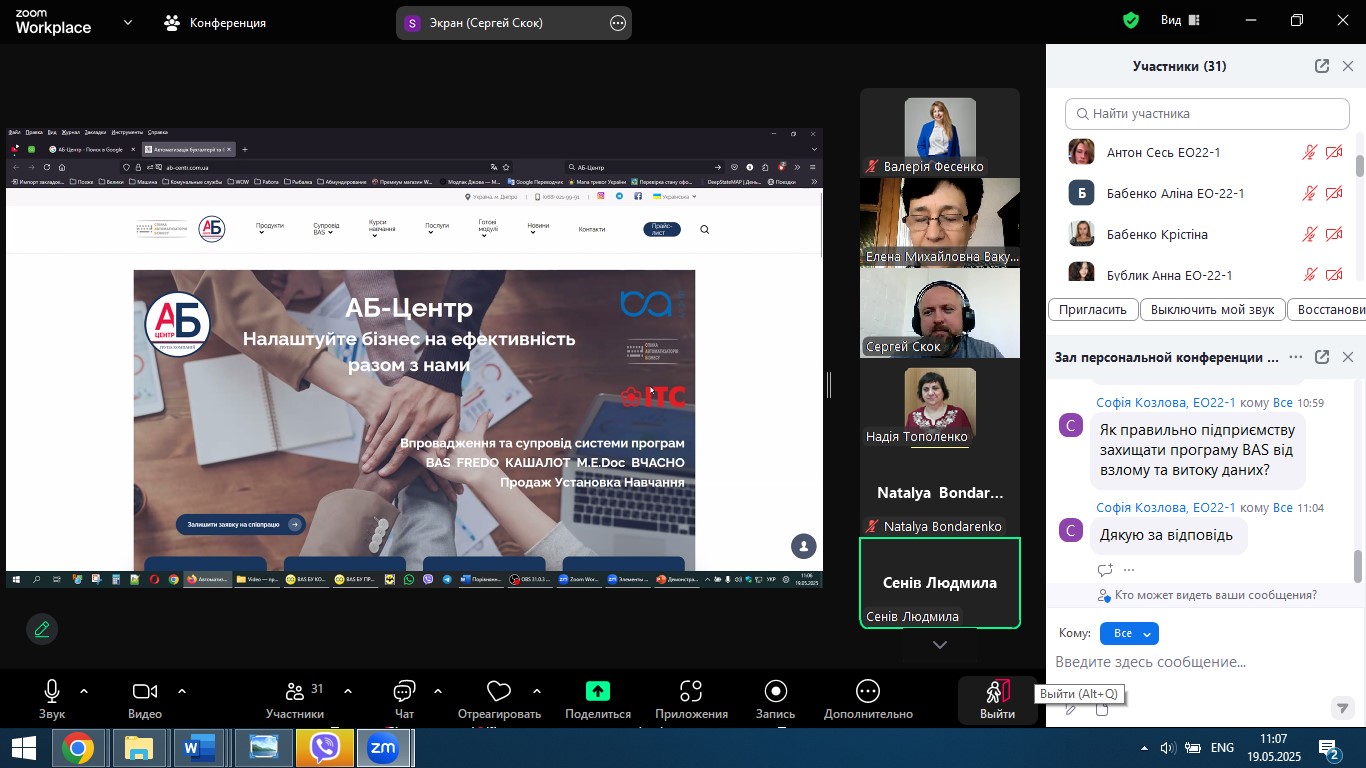Expand video options arrow next to Видео
1366x768 pixels.
[182, 691]
